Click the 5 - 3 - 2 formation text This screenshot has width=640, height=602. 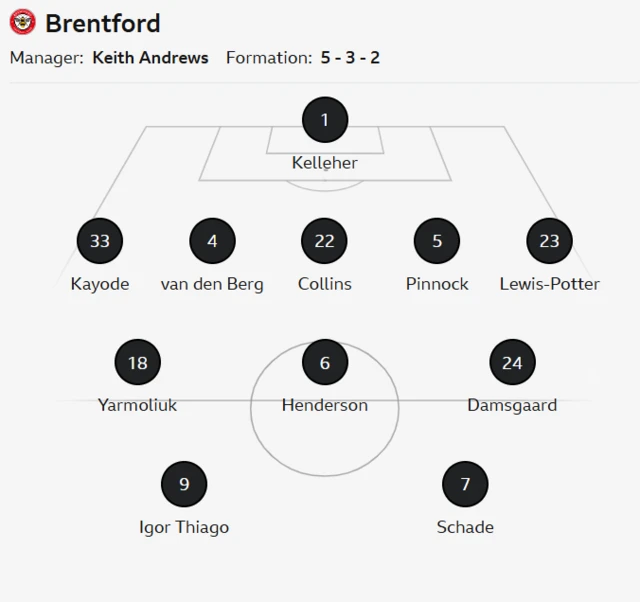(x=350, y=58)
